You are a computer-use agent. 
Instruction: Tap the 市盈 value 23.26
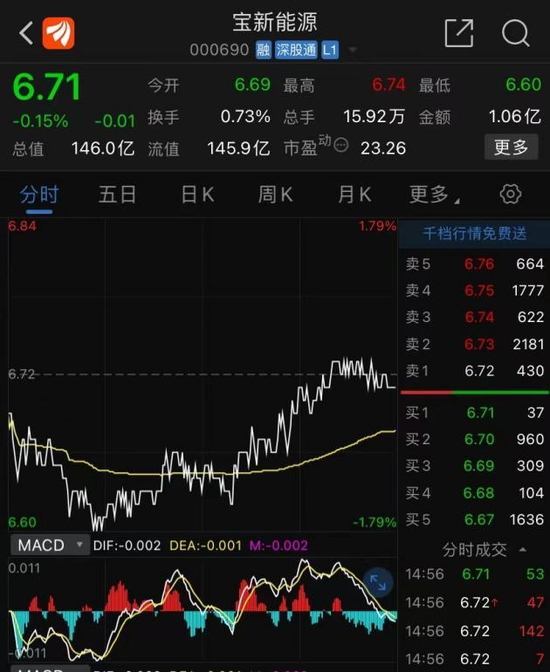(383, 149)
